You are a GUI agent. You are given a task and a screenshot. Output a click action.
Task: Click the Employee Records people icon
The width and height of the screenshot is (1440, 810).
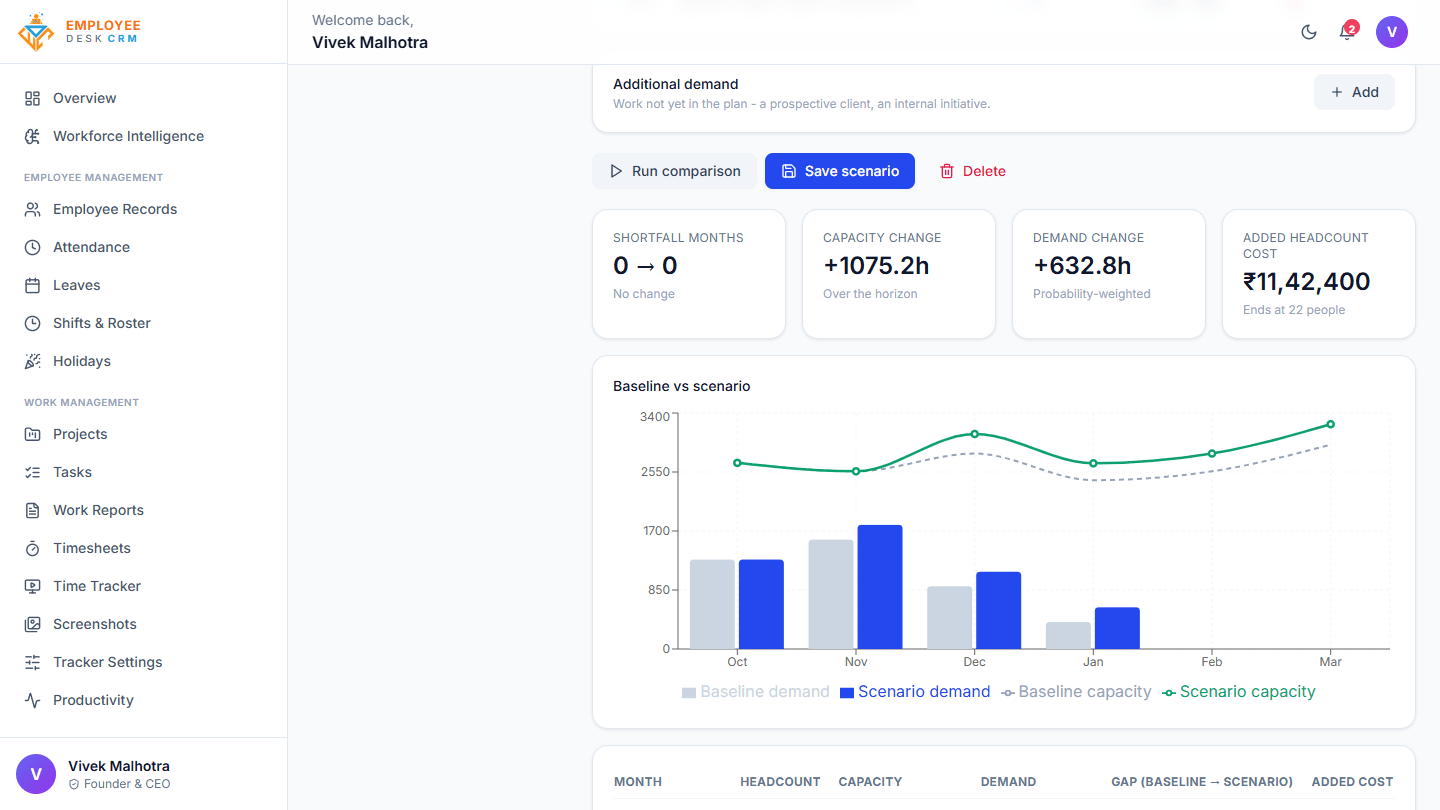pyautogui.click(x=33, y=209)
